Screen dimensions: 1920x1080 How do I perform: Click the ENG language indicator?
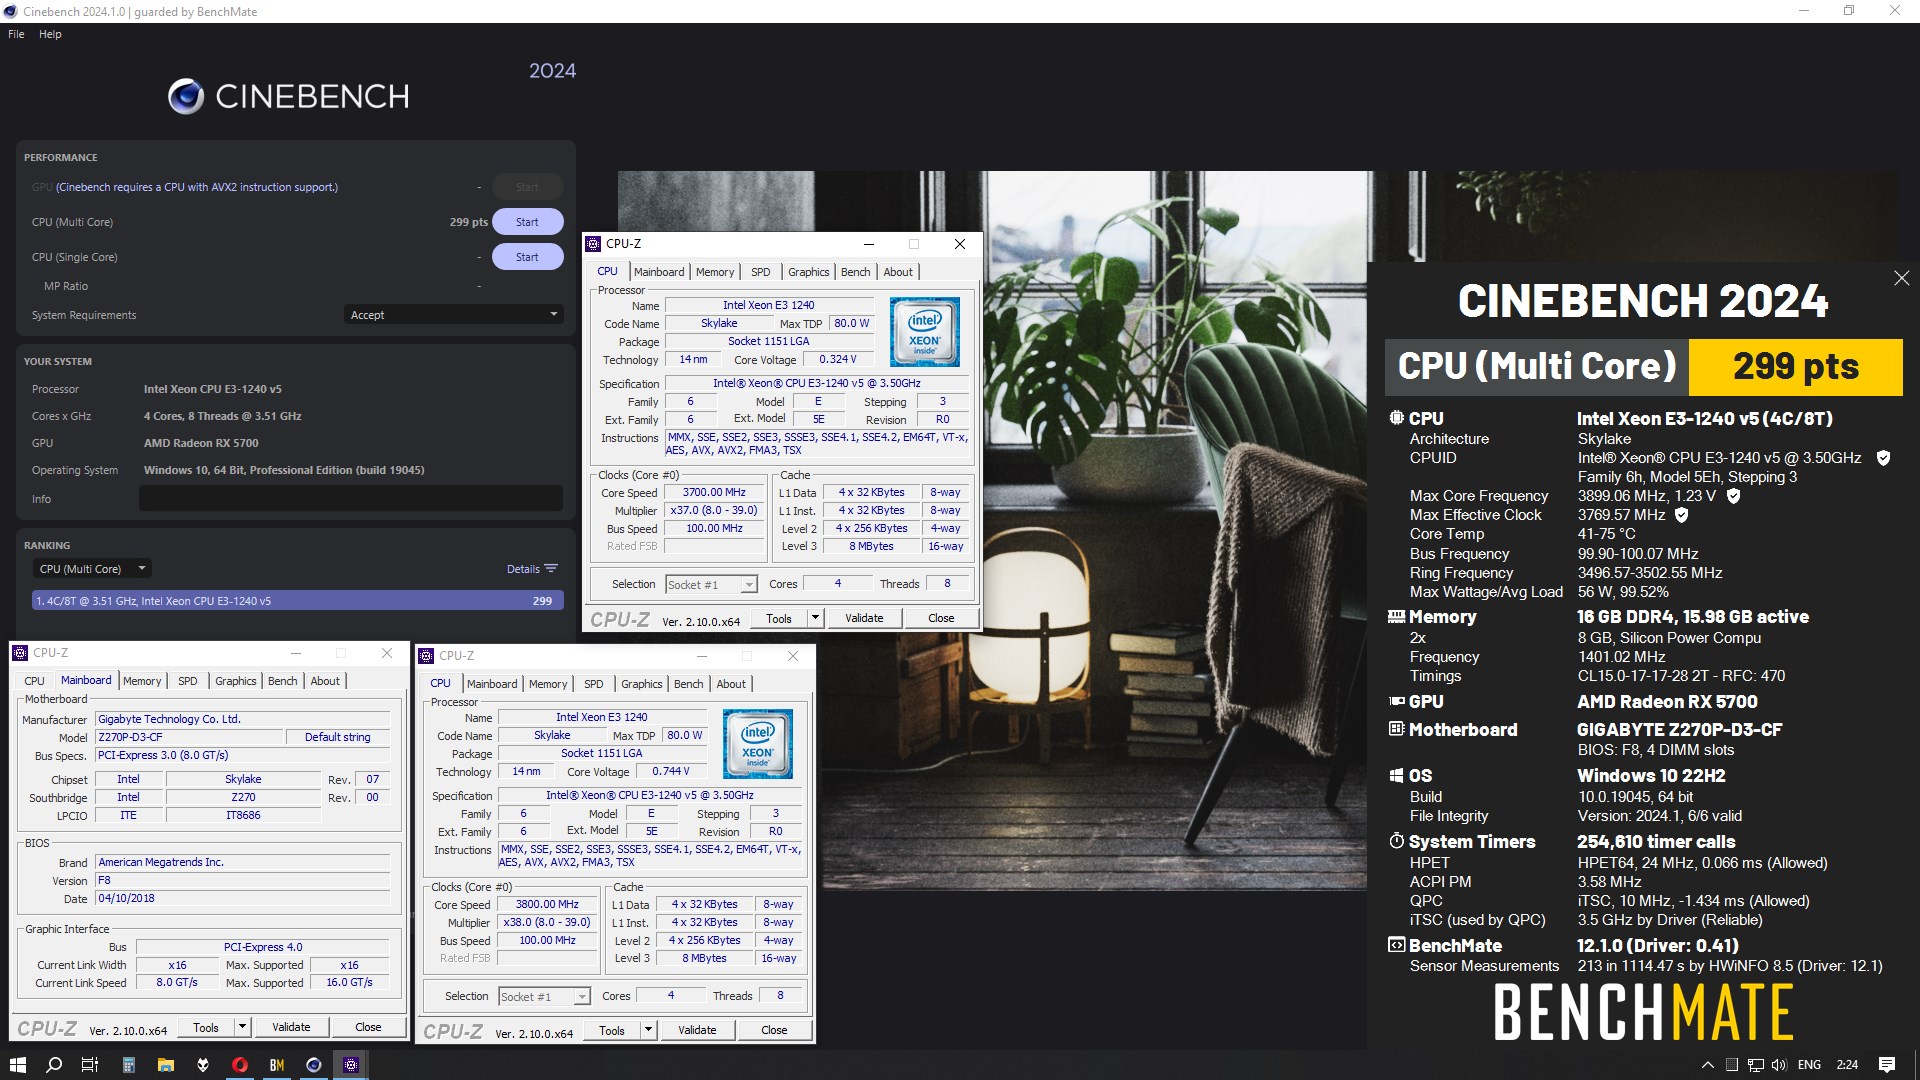point(1809,1065)
